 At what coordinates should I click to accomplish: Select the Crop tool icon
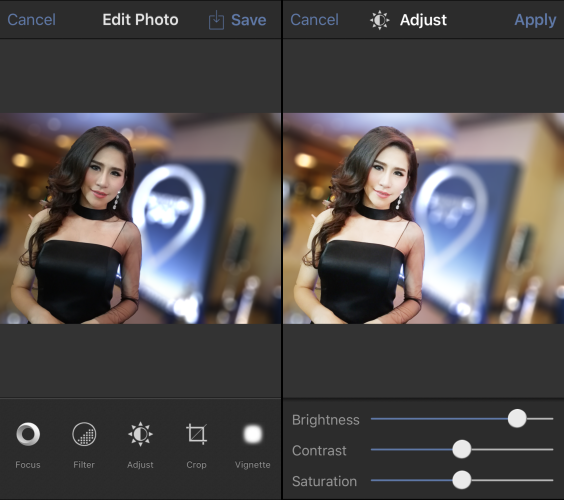coord(196,434)
